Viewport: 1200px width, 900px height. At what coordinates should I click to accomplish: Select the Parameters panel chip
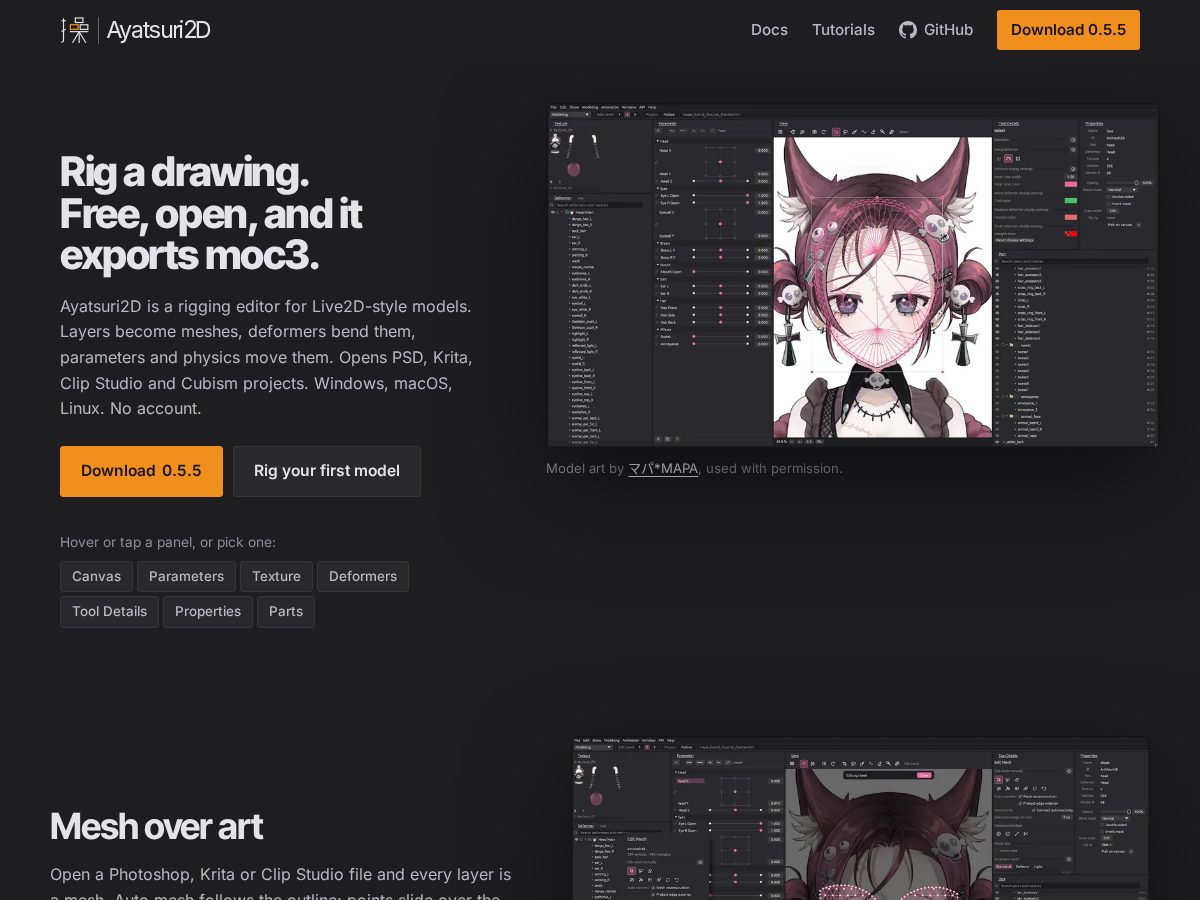[x=186, y=576]
